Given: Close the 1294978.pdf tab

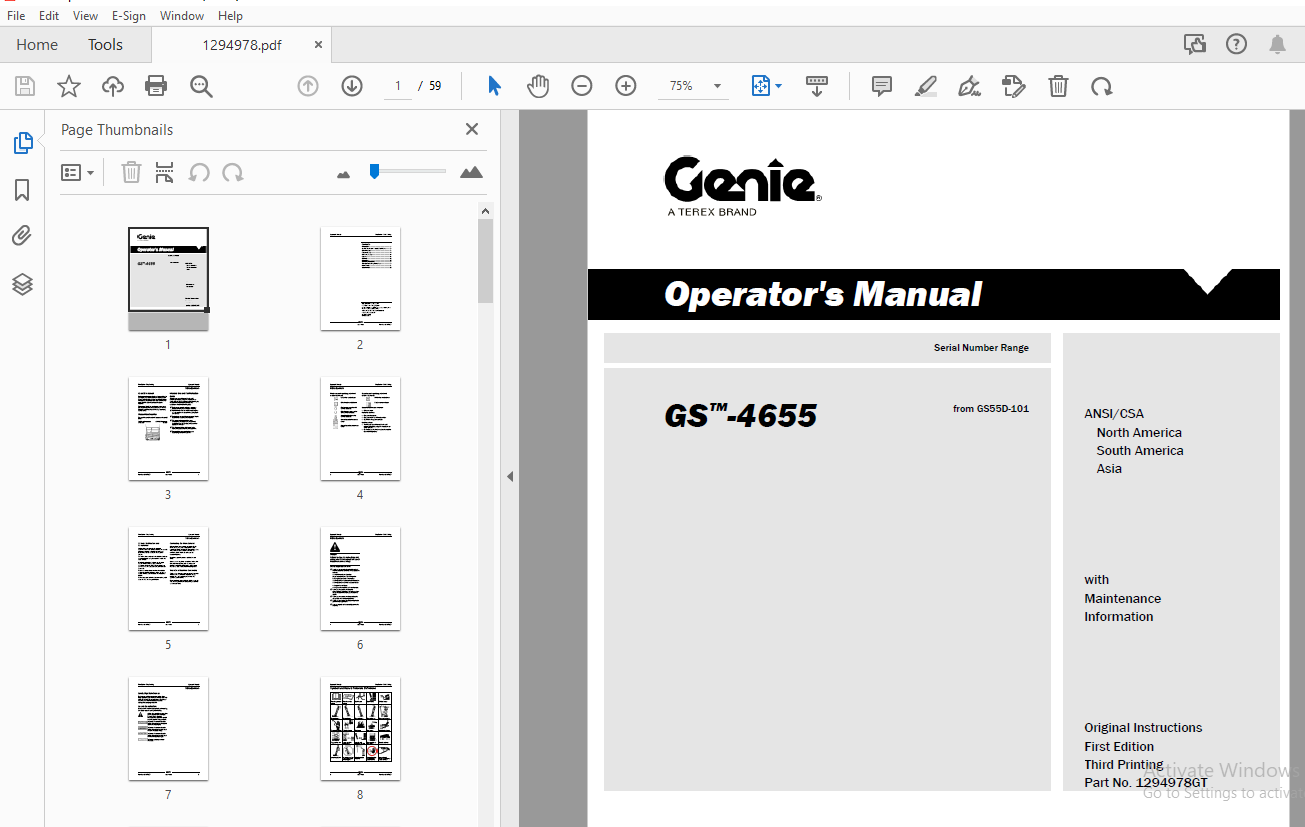Looking at the screenshot, I should 318,44.
